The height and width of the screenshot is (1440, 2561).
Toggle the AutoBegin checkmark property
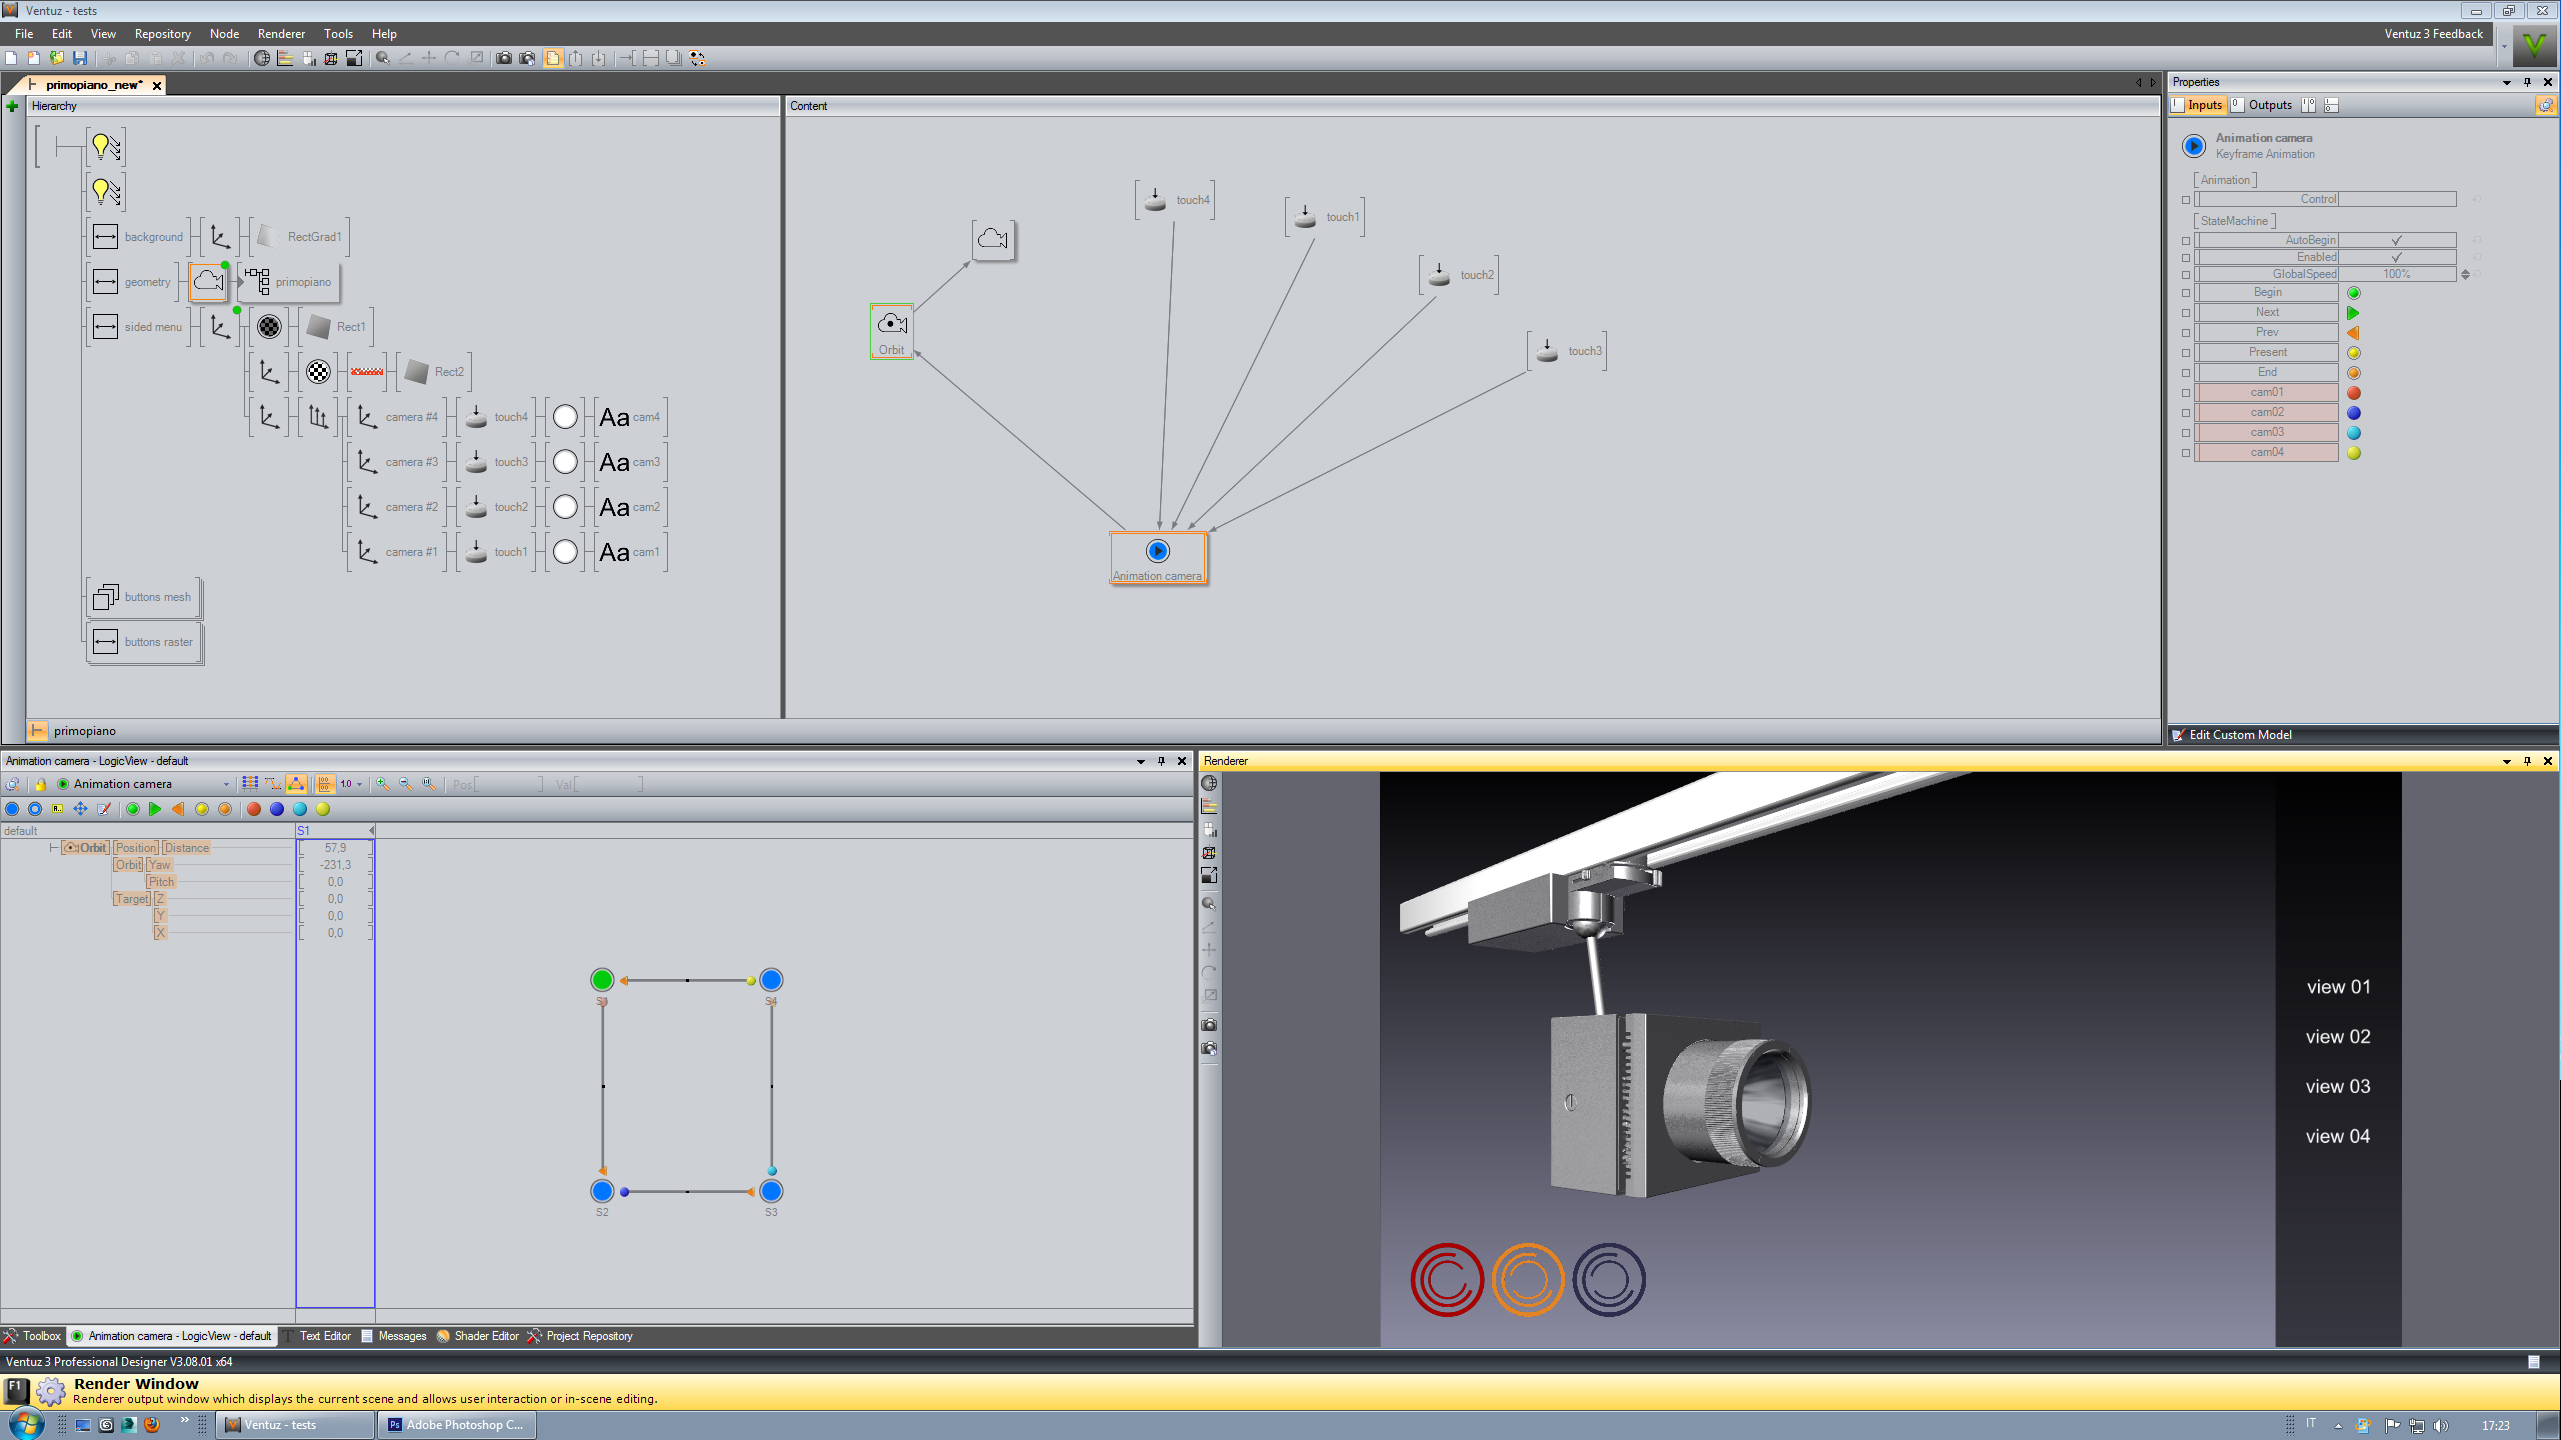pyautogui.click(x=2396, y=240)
